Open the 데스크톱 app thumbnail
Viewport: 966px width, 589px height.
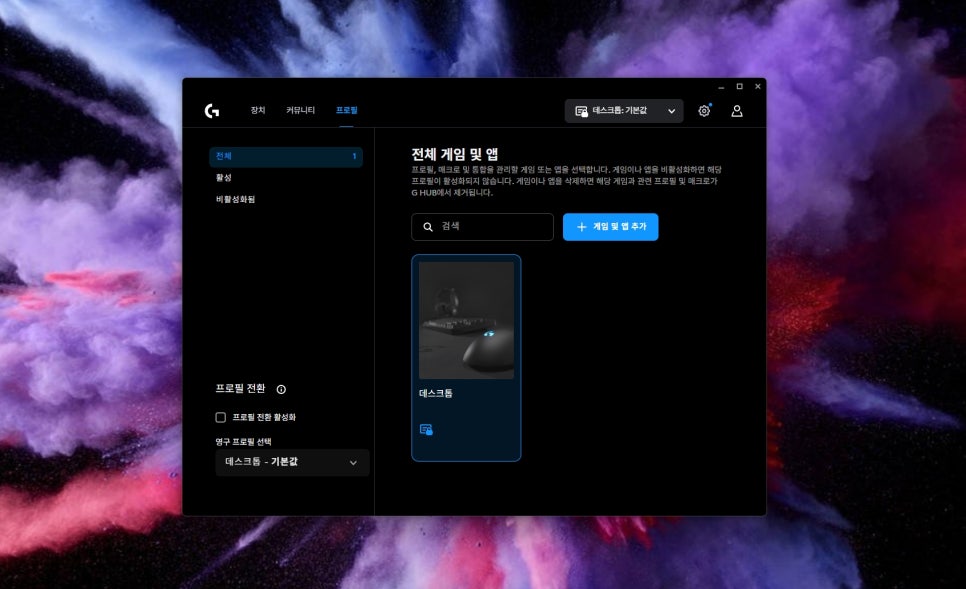[x=466, y=320]
